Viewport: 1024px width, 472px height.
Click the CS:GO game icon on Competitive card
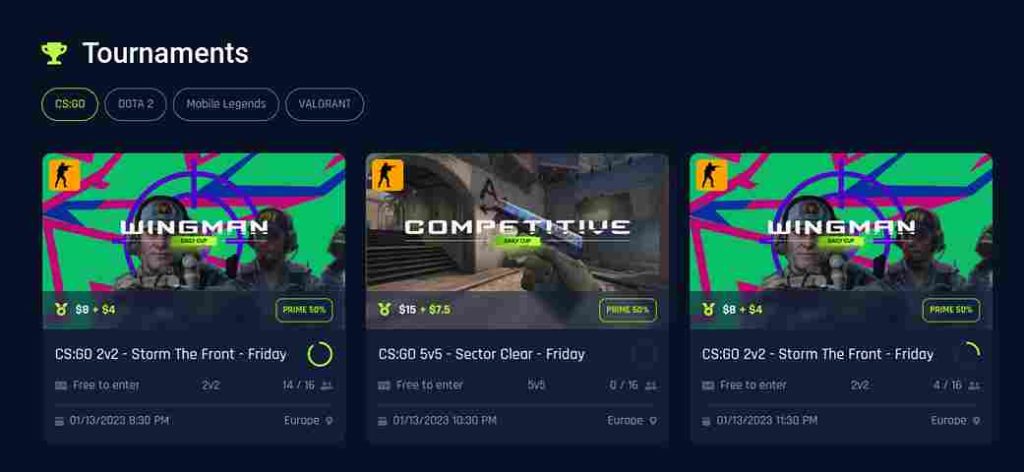click(x=388, y=175)
